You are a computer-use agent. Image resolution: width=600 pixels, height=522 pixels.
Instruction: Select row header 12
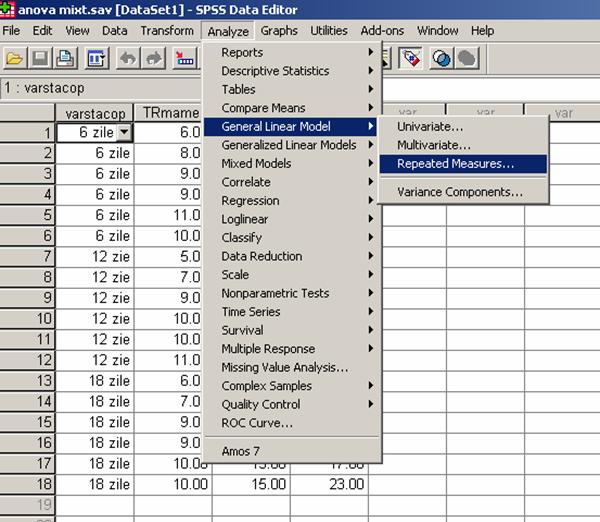pos(28,360)
